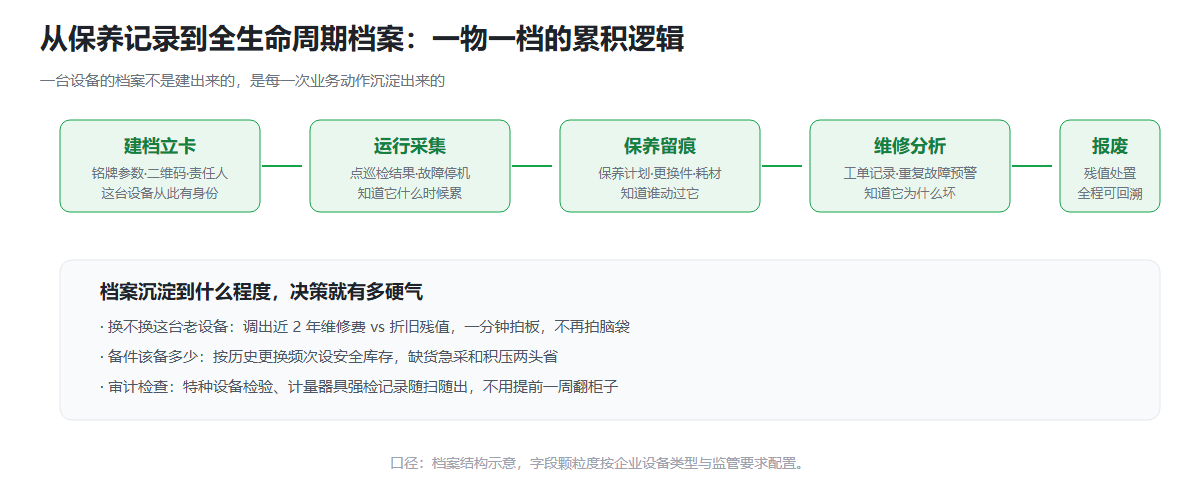Click the 运行采集 stage card heading
Screen dimensions: 1200x500
point(410,146)
